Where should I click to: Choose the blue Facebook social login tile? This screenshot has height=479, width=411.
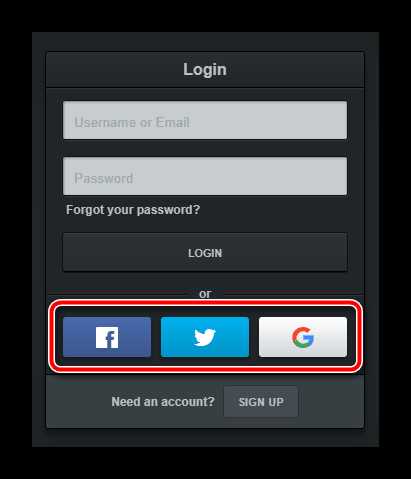pos(107,337)
